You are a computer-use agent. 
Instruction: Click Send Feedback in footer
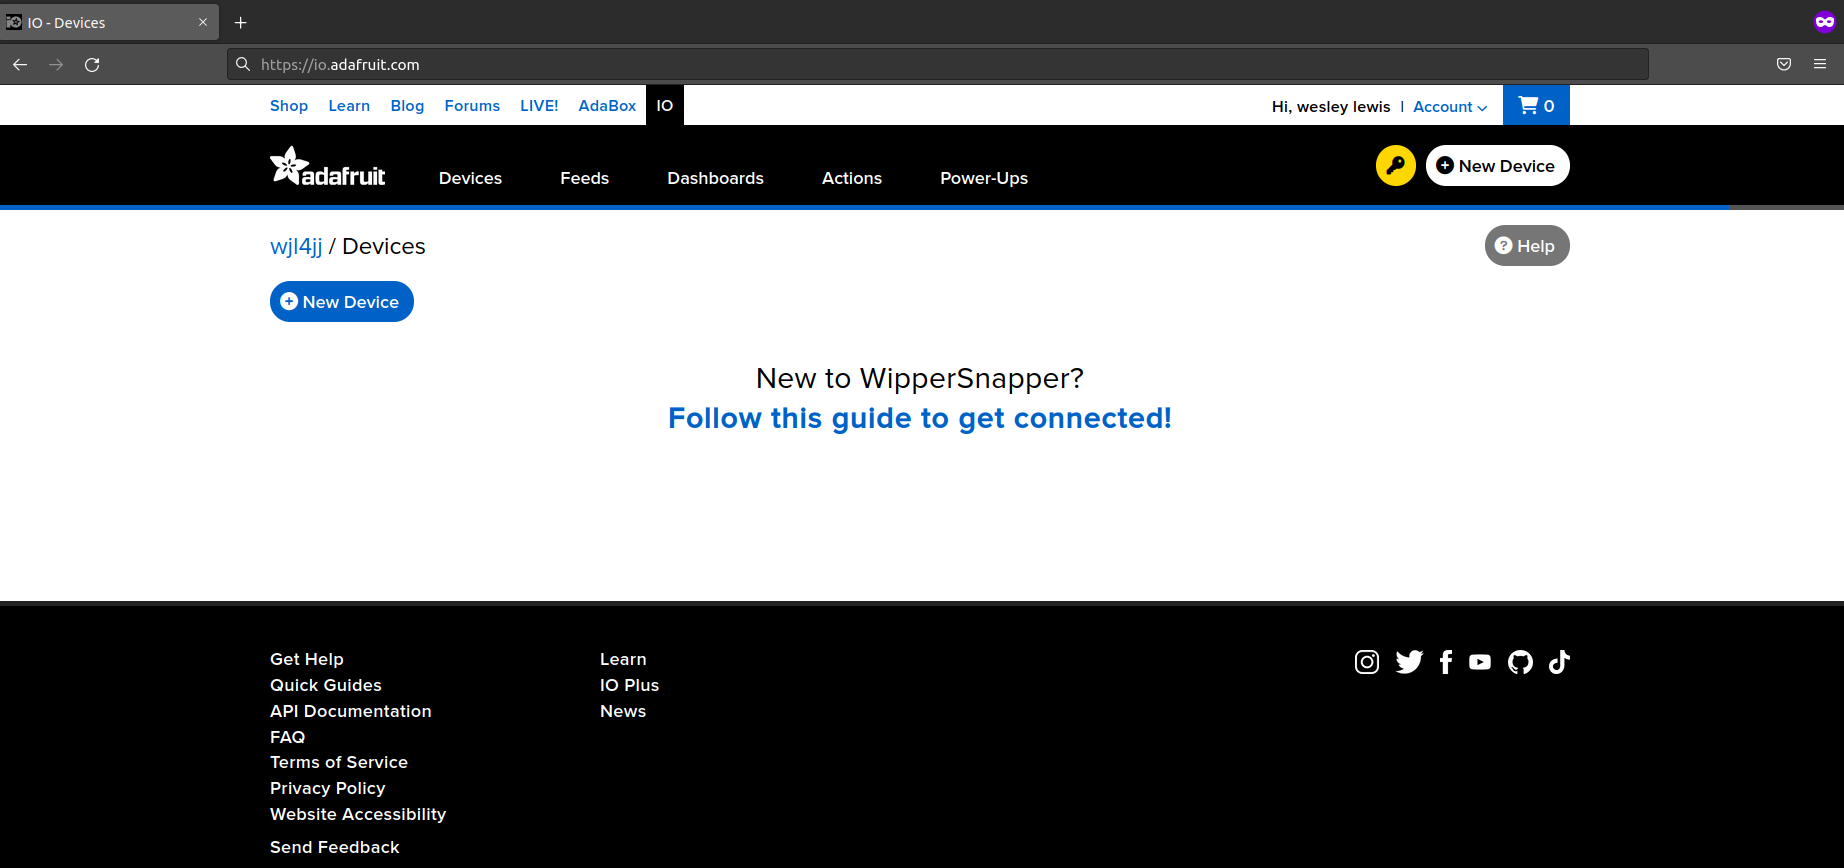pos(335,847)
